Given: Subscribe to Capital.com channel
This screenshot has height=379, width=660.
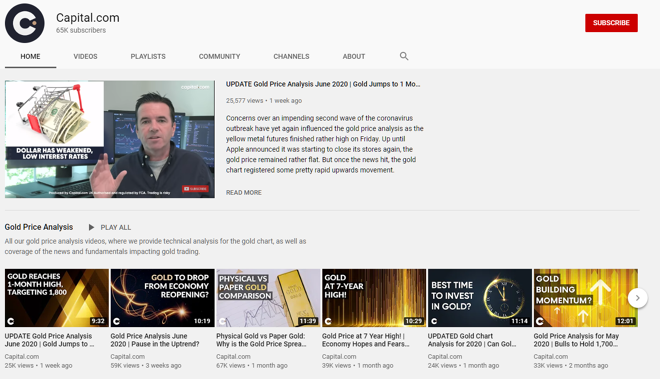Looking at the screenshot, I should [x=611, y=23].
